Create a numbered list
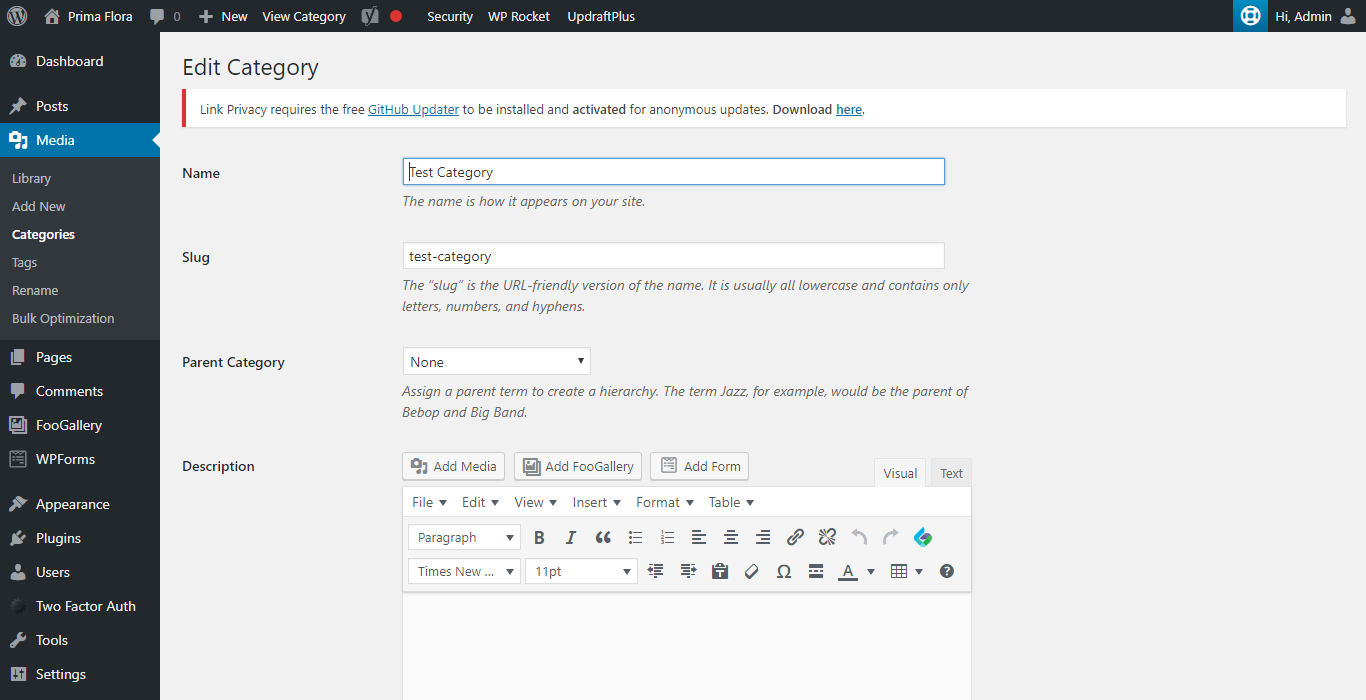Image resolution: width=1366 pixels, height=700 pixels. coord(667,538)
